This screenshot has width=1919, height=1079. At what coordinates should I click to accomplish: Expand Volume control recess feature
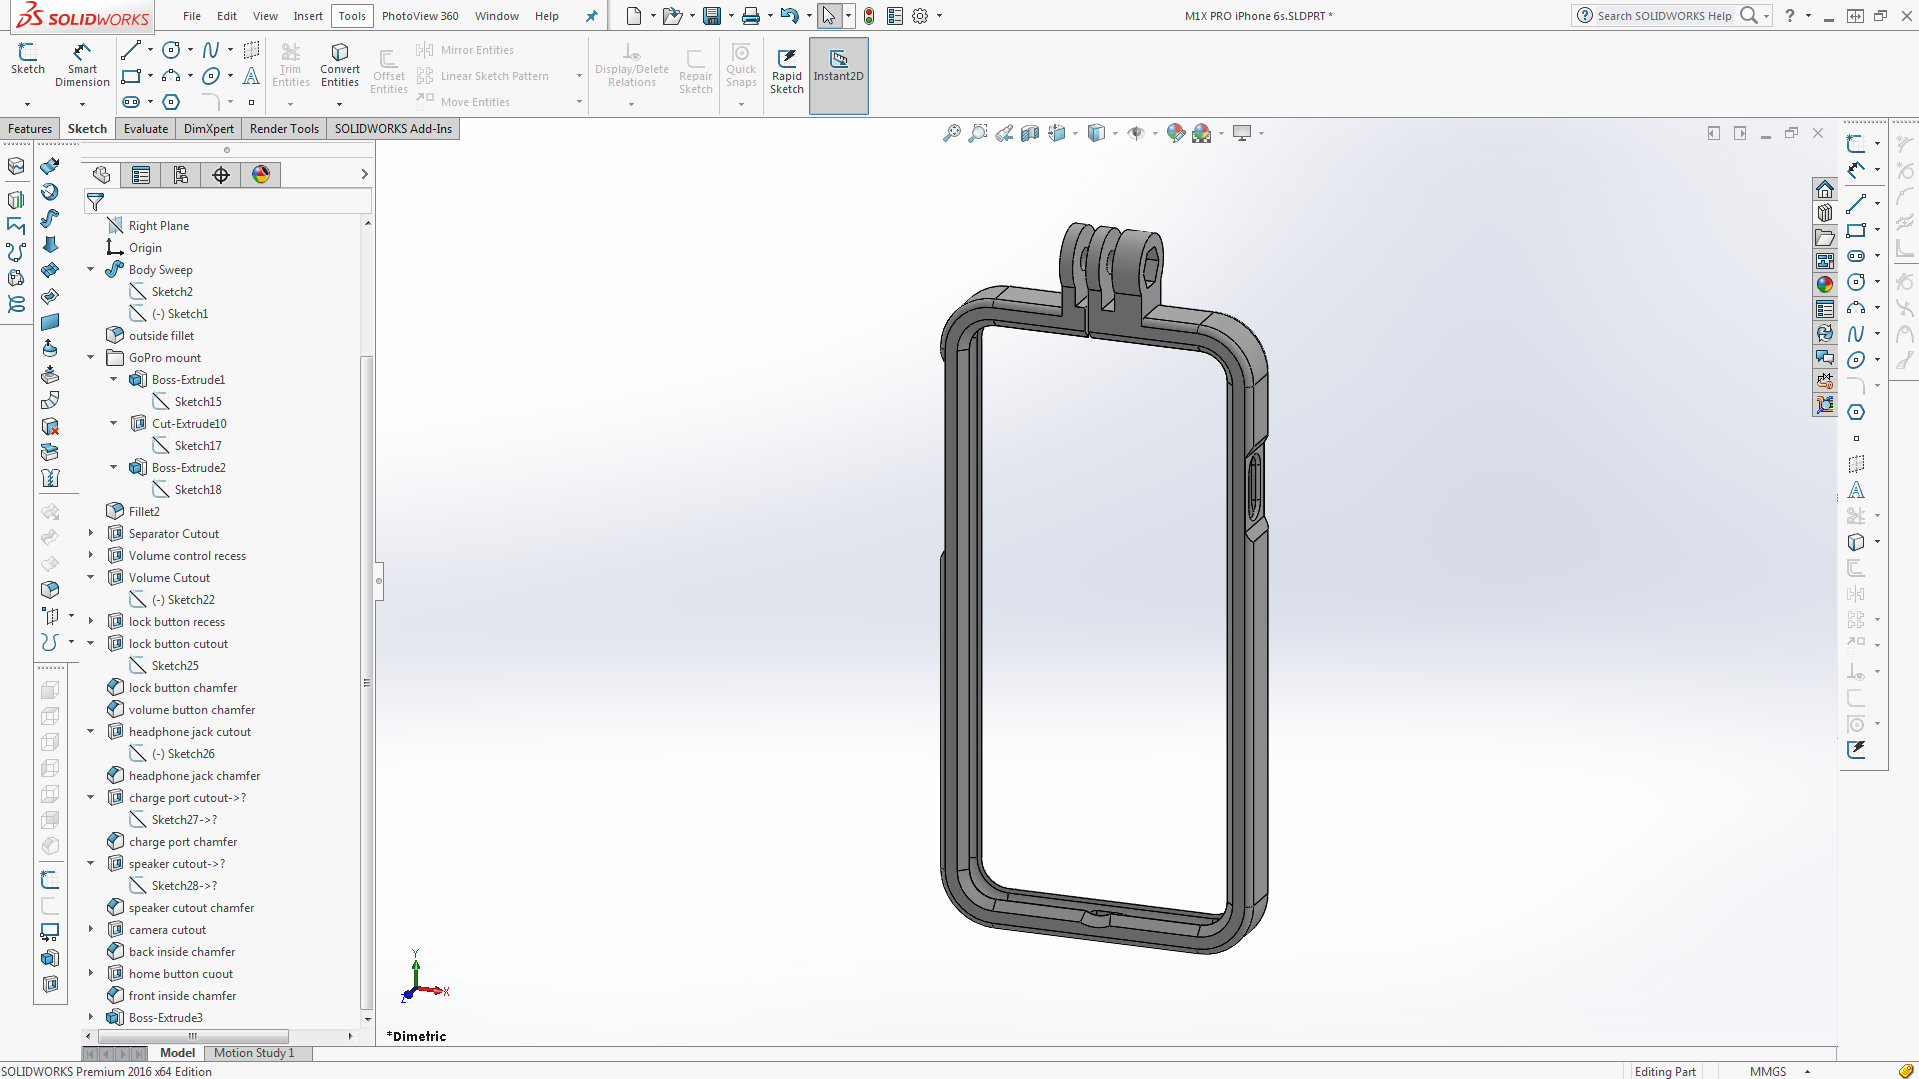pyautogui.click(x=91, y=556)
